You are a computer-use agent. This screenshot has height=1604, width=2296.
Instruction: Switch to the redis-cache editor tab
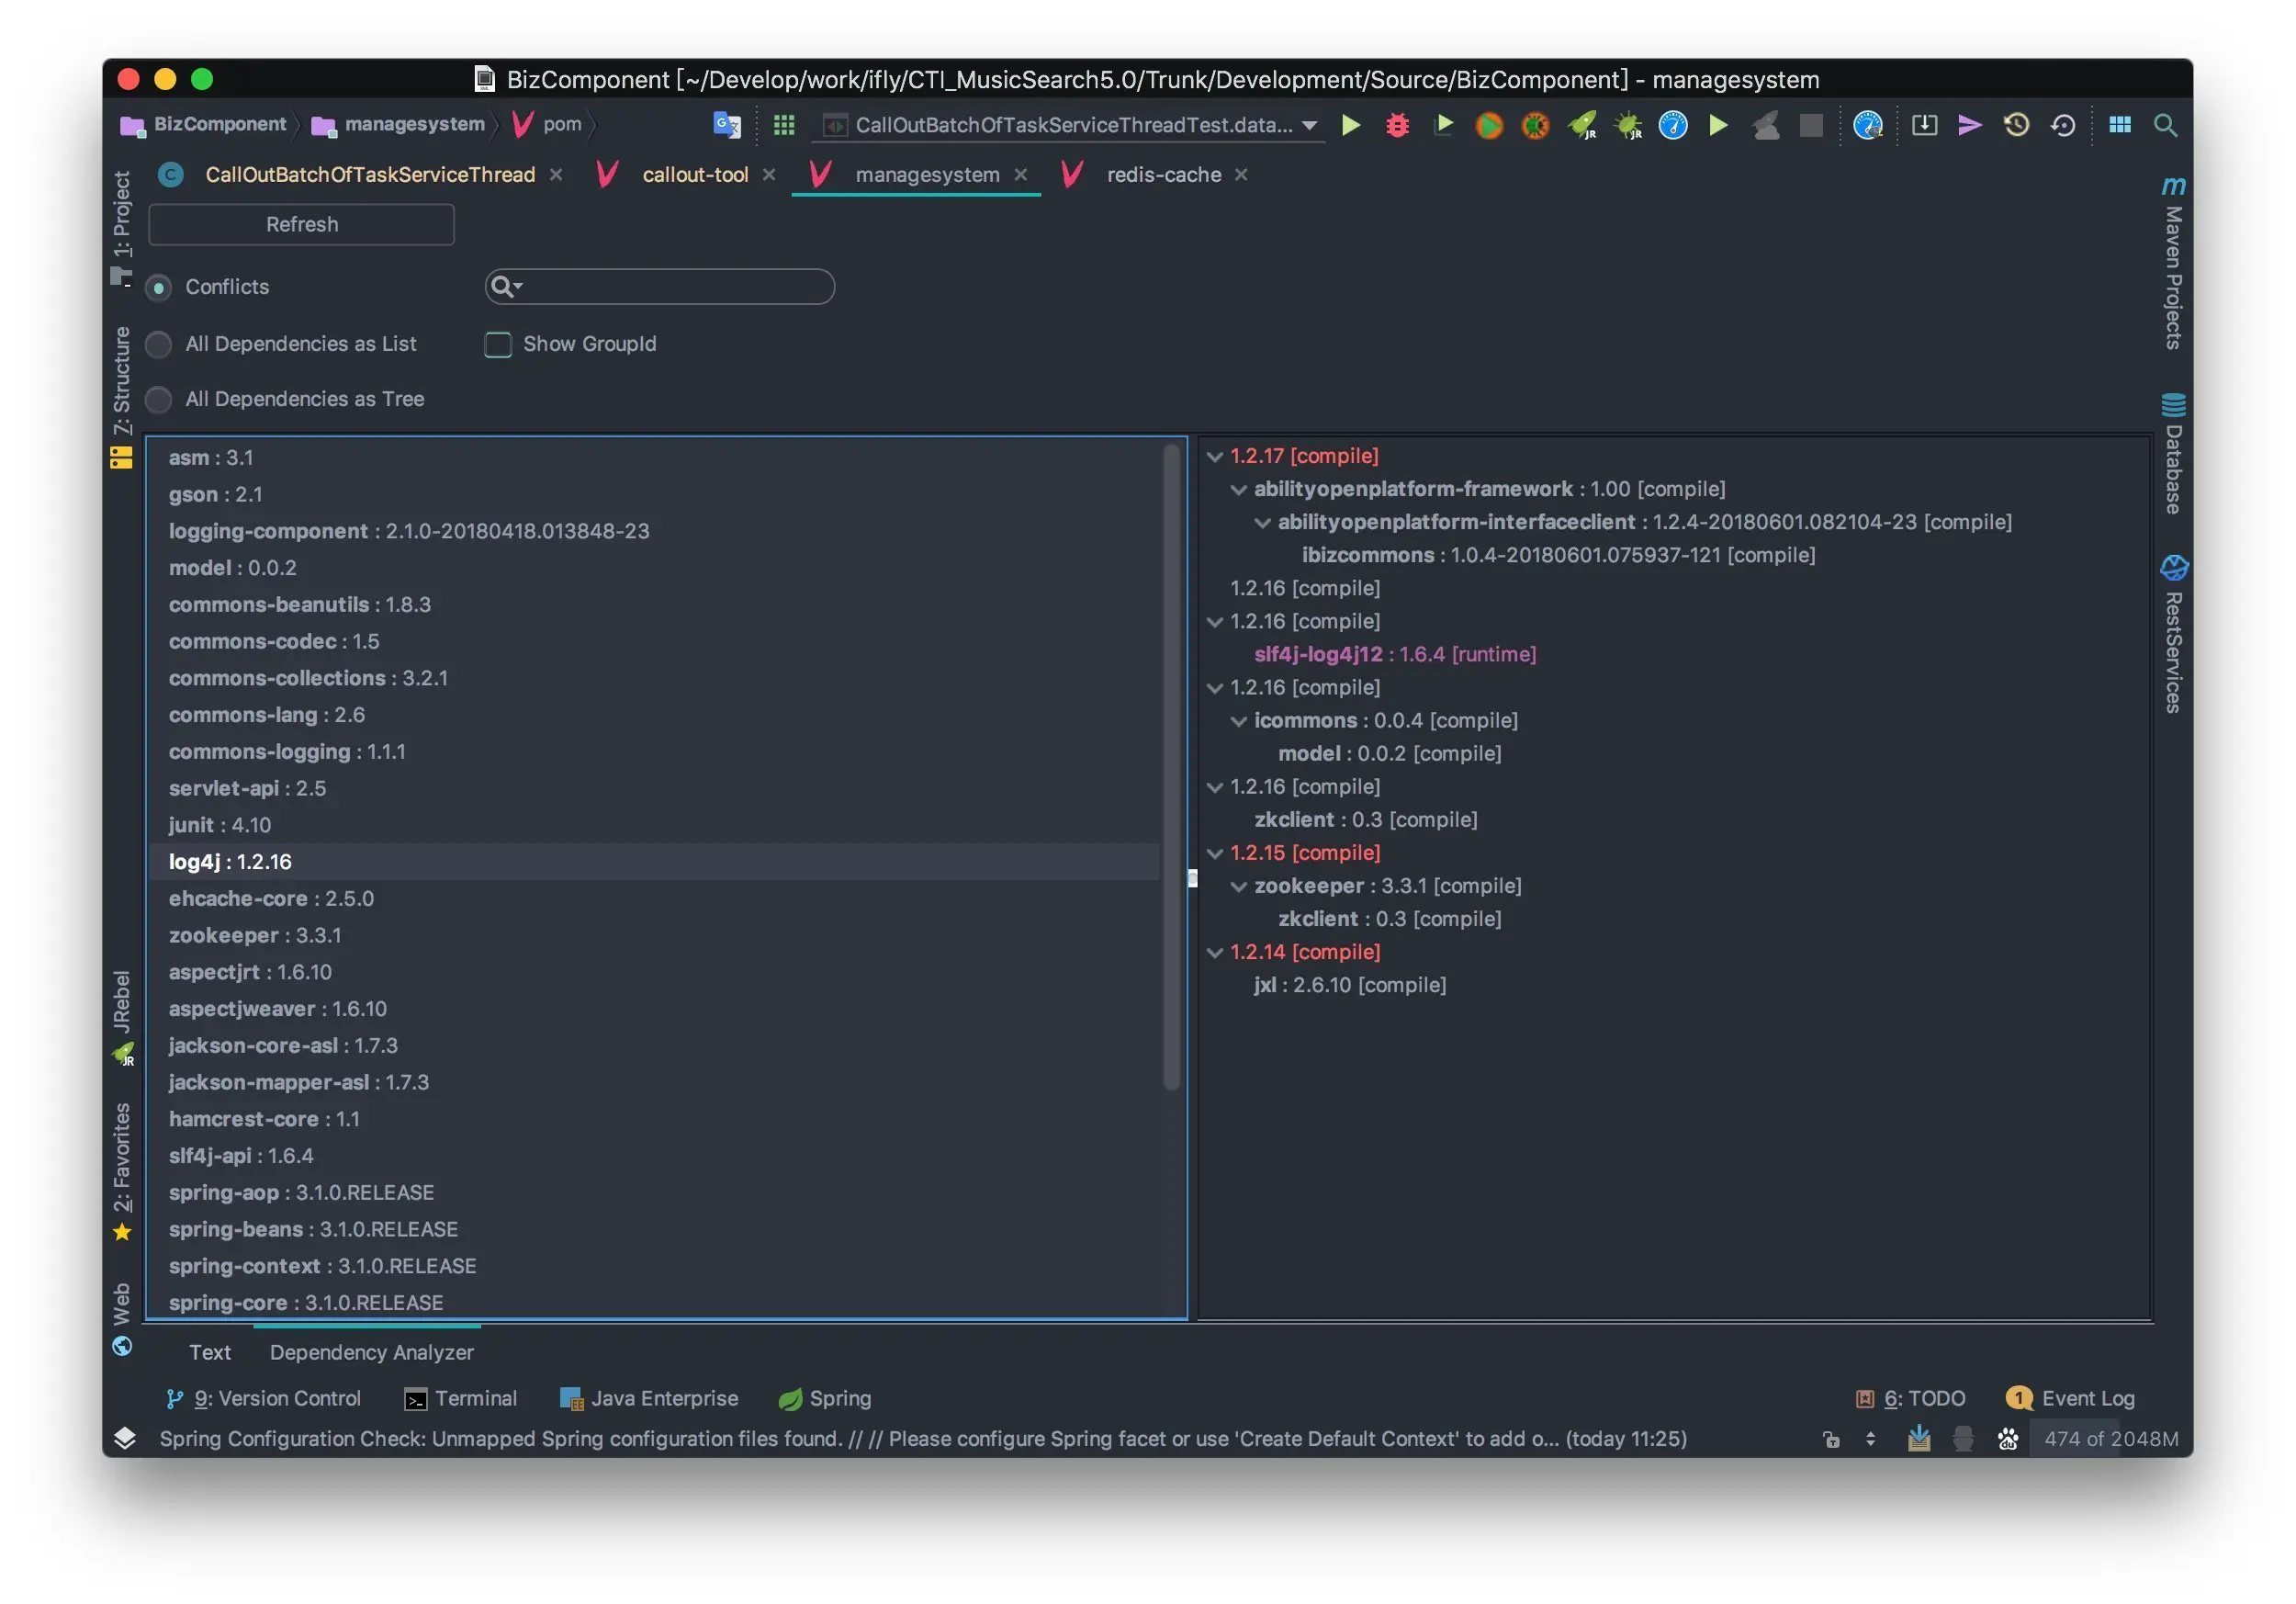coord(1162,175)
